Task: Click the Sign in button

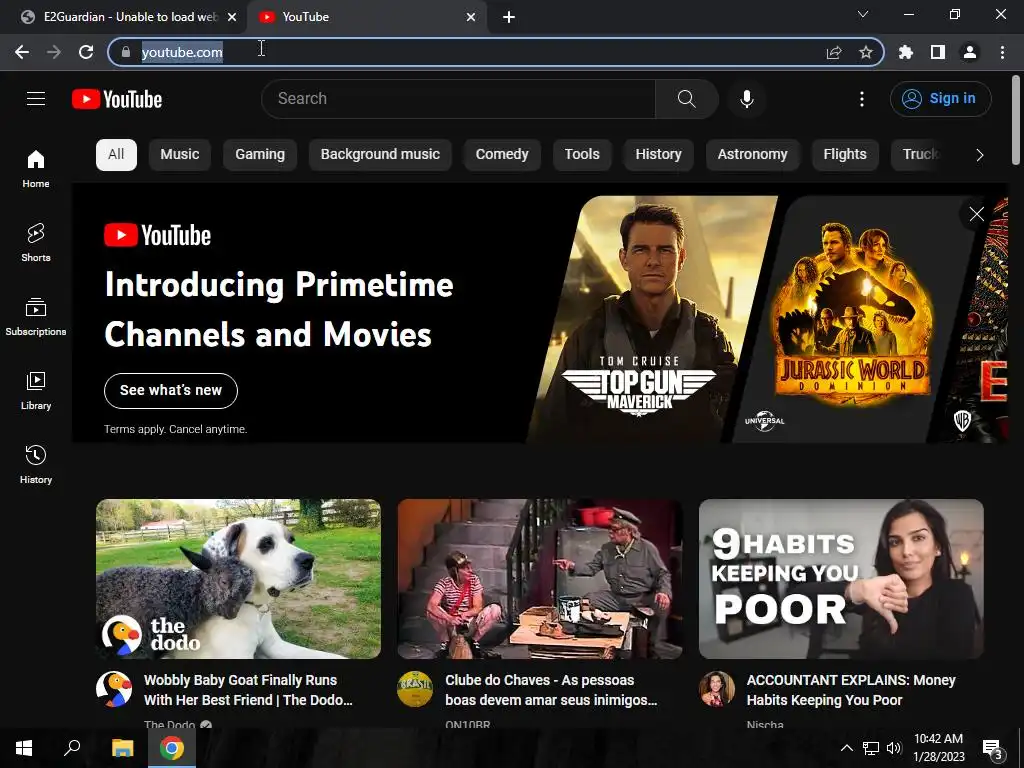Action: click(x=940, y=99)
